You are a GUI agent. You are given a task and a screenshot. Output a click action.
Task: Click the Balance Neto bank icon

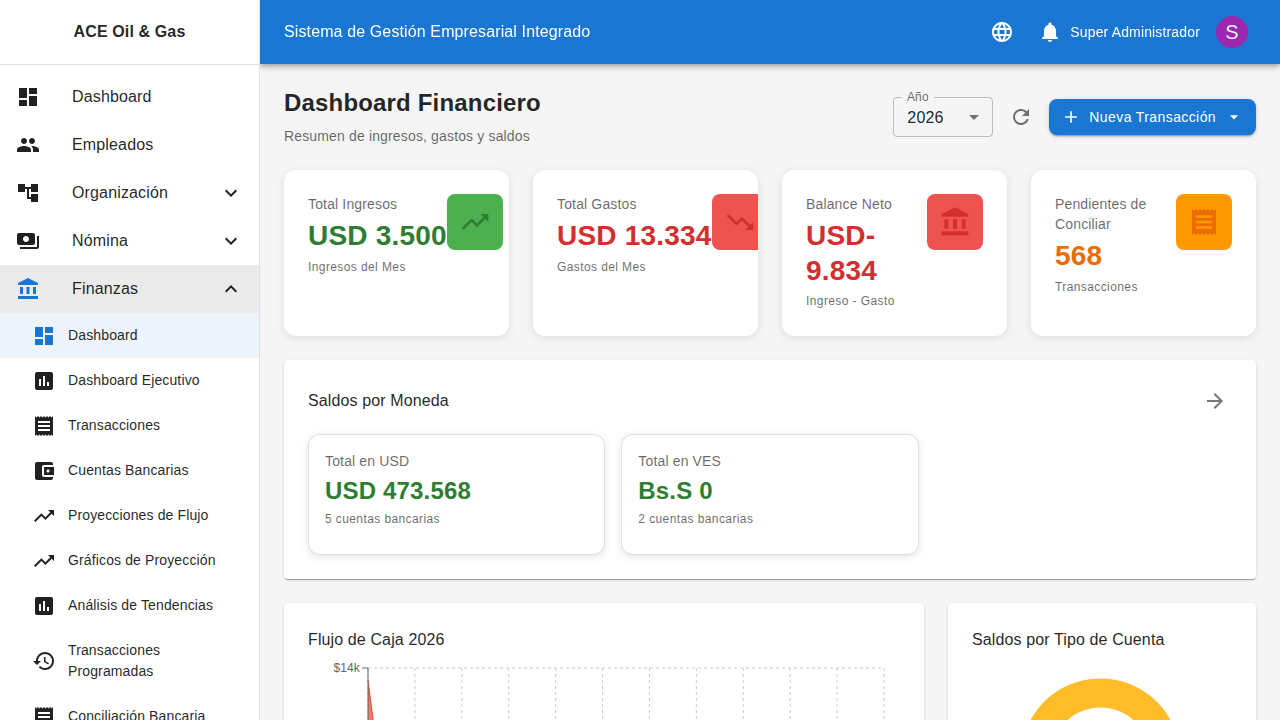pos(954,221)
